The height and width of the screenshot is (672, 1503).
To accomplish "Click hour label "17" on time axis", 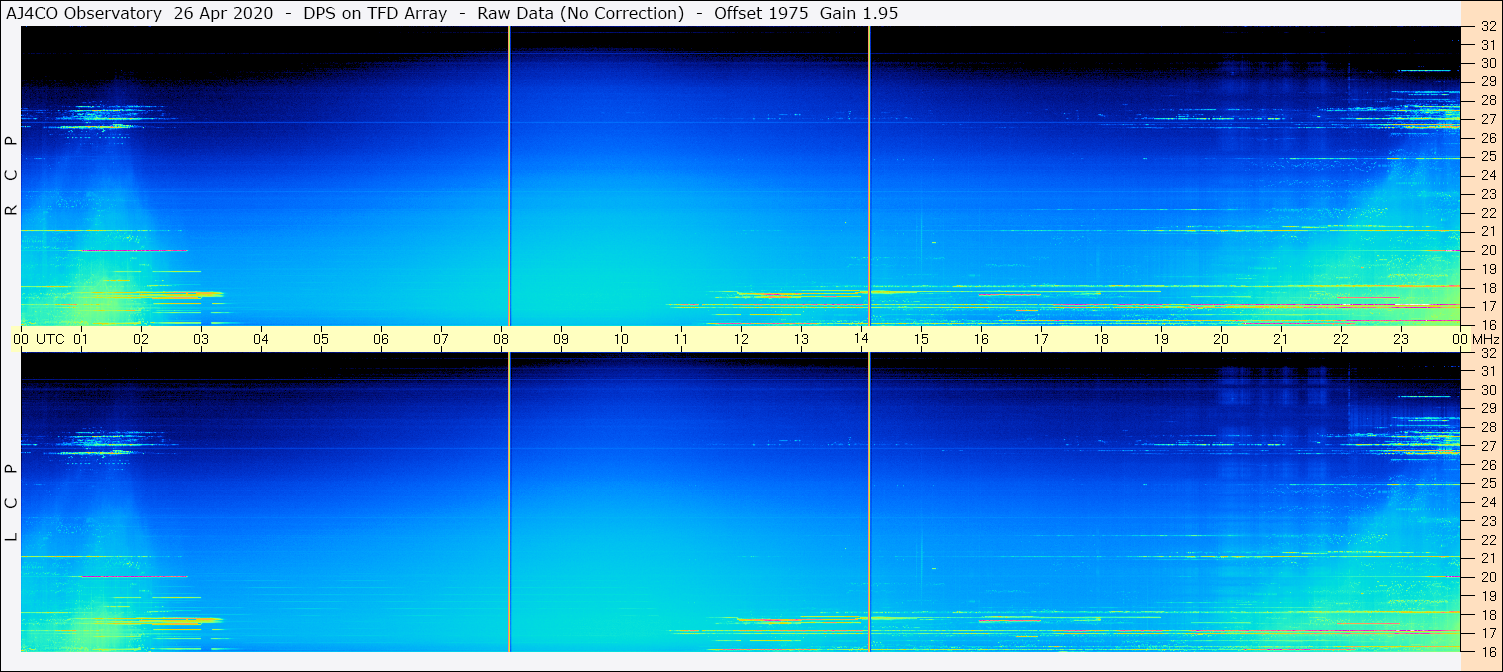I will pos(1041,339).
